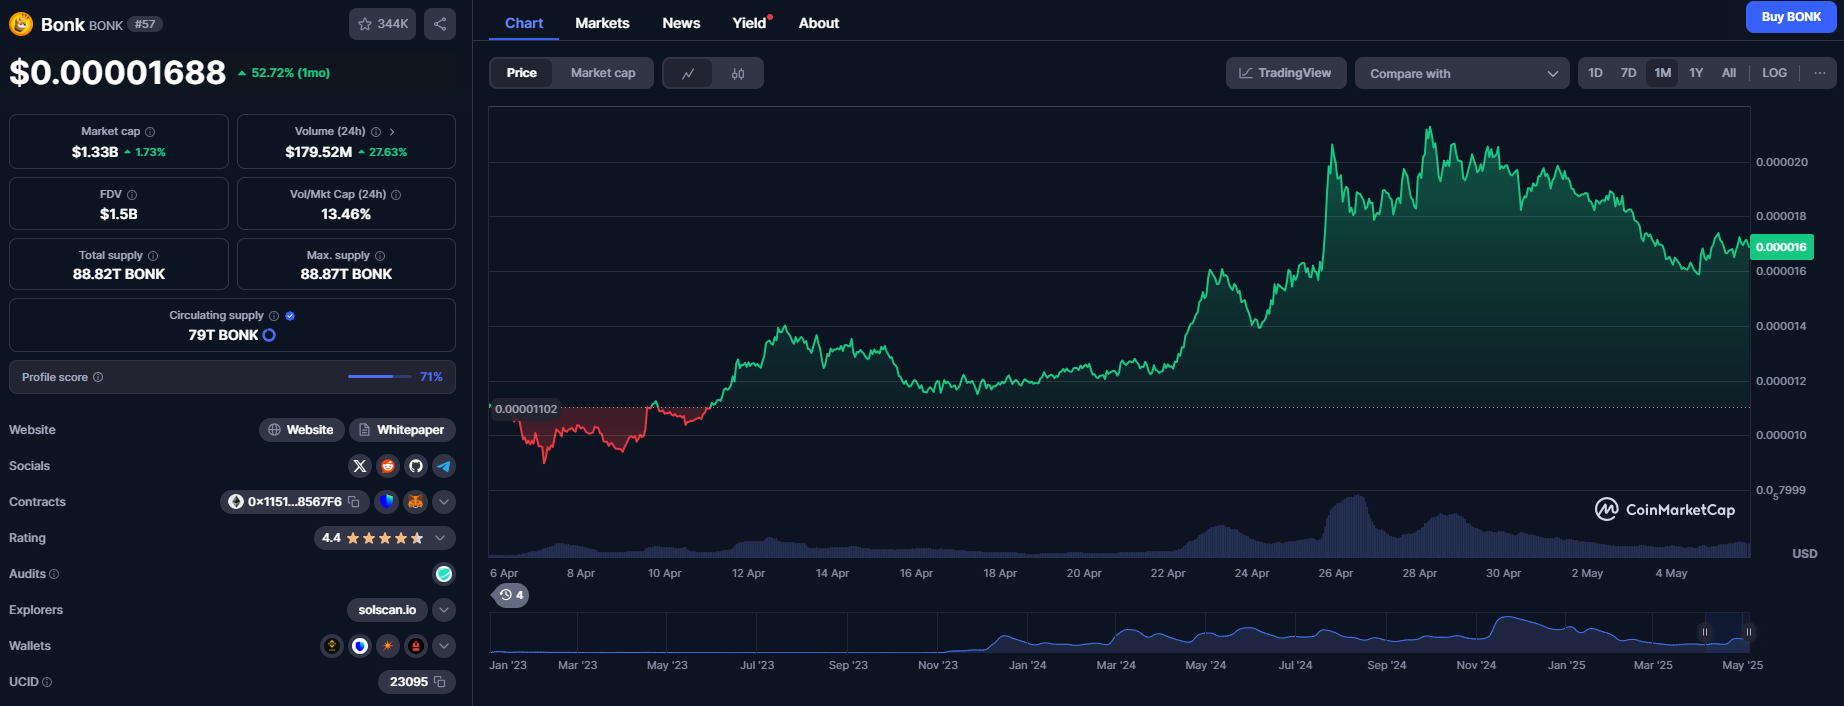Click the #57 rank badge
Image resolution: width=1844 pixels, height=706 pixels.
145,24
